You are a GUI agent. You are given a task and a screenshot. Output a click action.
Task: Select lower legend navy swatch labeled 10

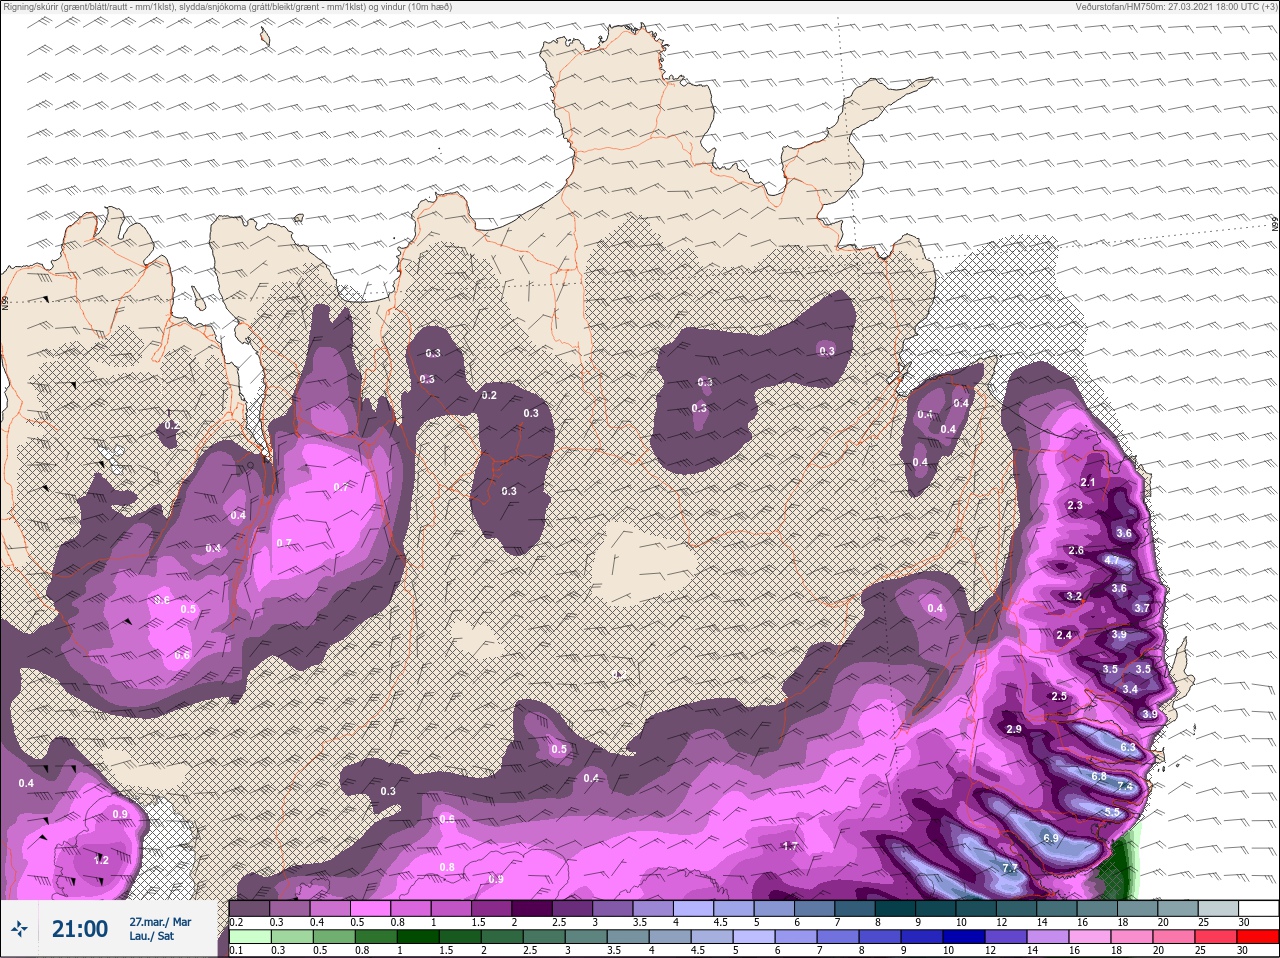[x=966, y=936]
